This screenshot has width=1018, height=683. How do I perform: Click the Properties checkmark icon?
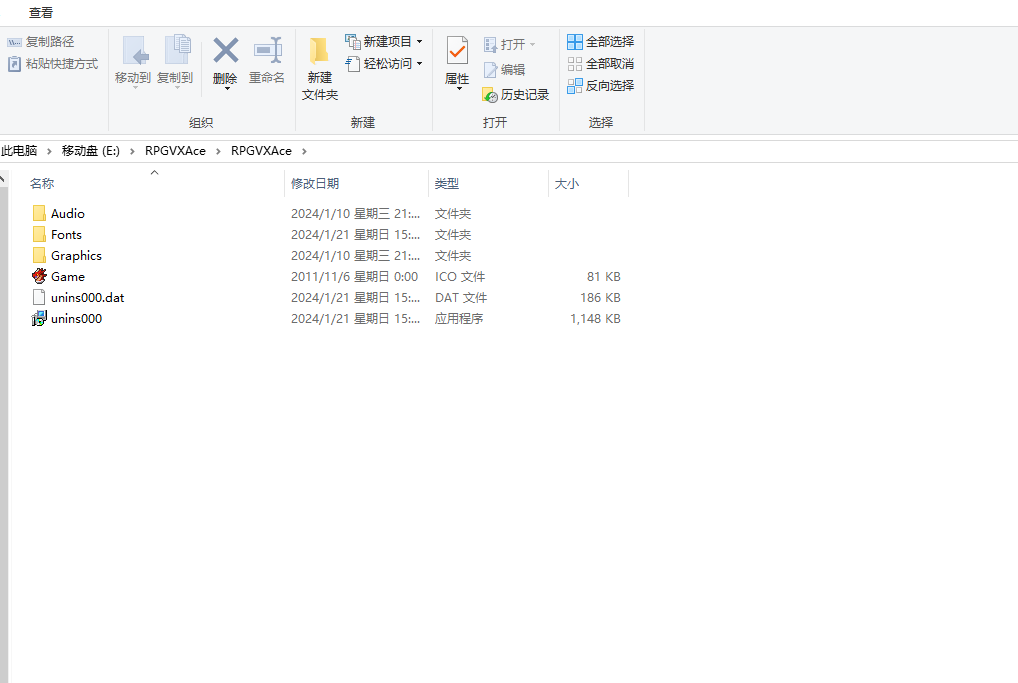click(x=457, y=51)
